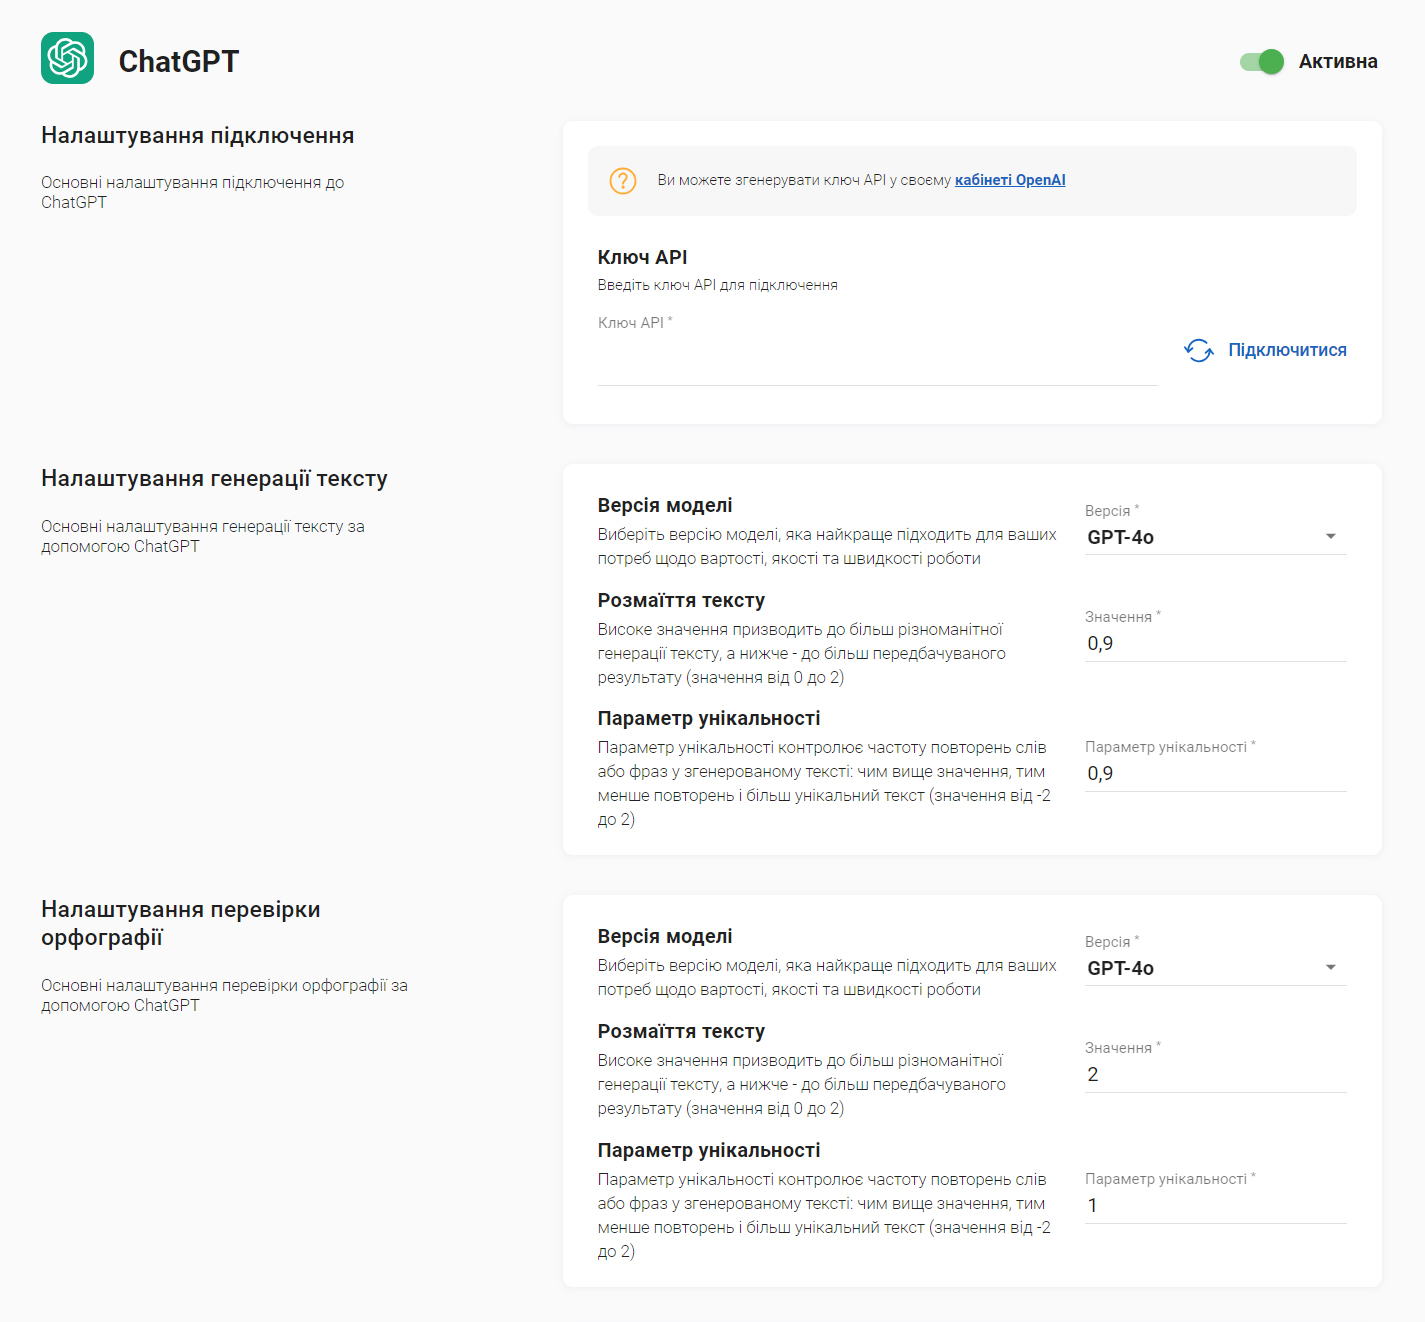
Task: Click Розмаїття тексту heading in spell check card
Action: coord(681,1031)
